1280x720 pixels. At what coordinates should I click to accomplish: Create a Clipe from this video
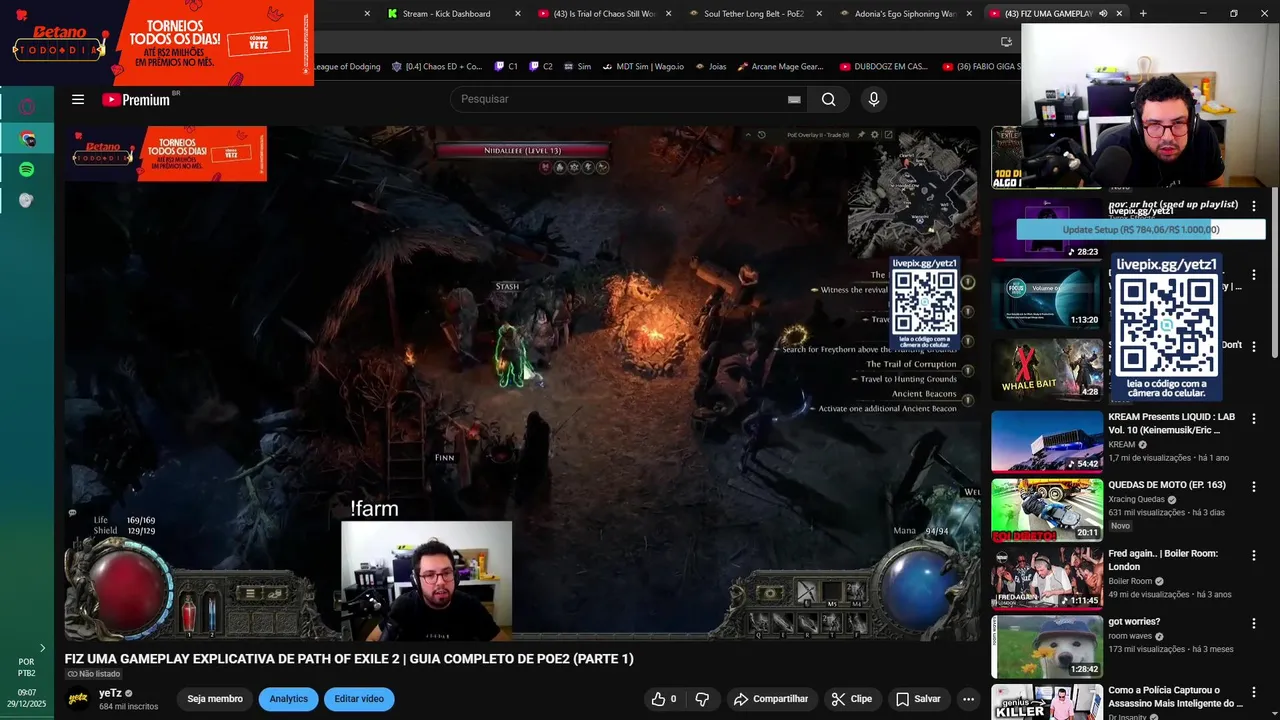[852, 699]
